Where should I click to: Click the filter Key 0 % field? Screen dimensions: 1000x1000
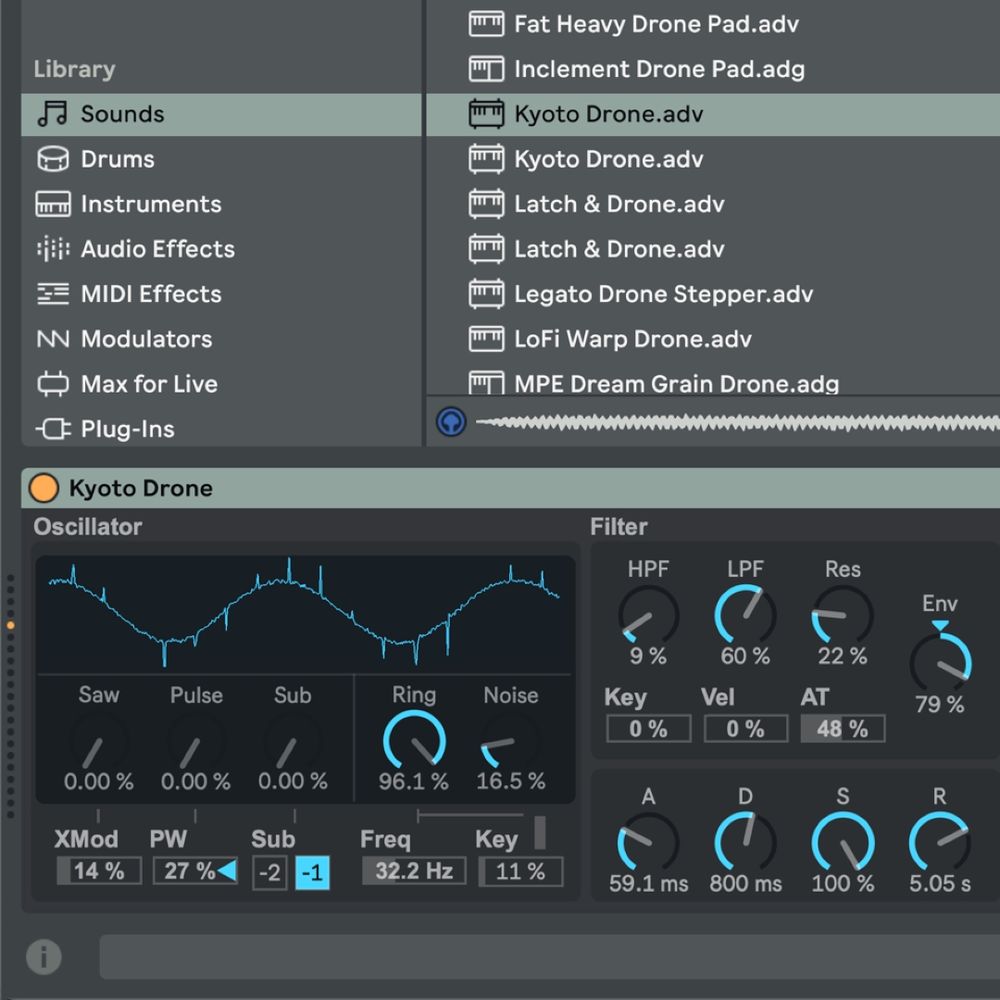coord(649,728)
